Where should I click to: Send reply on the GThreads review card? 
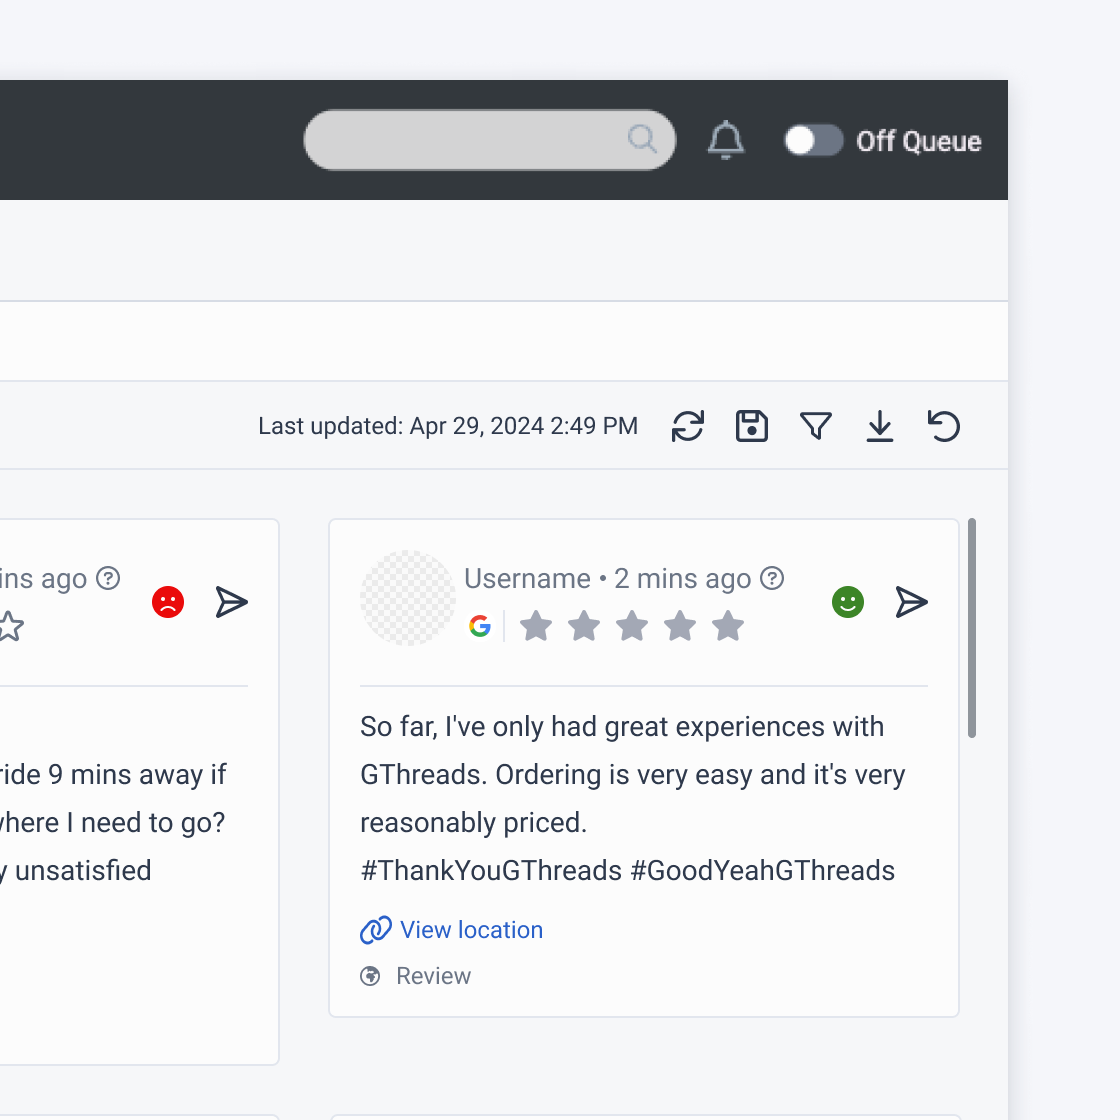pyautogui.click(x=911, y=602)
